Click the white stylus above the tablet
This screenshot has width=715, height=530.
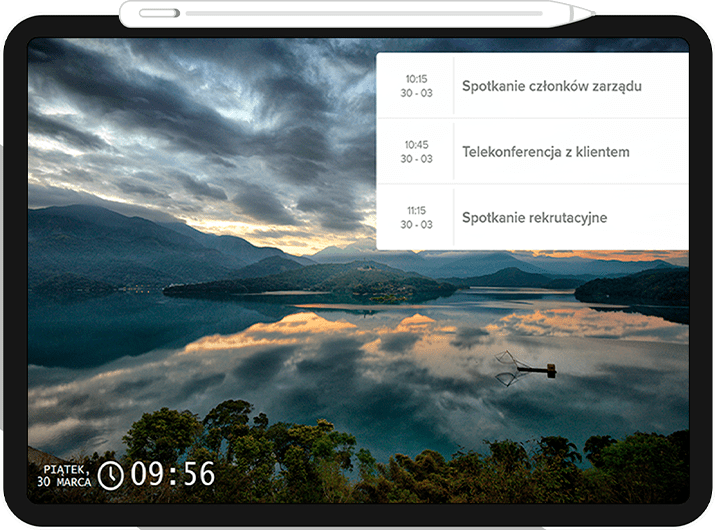[360, 13]
